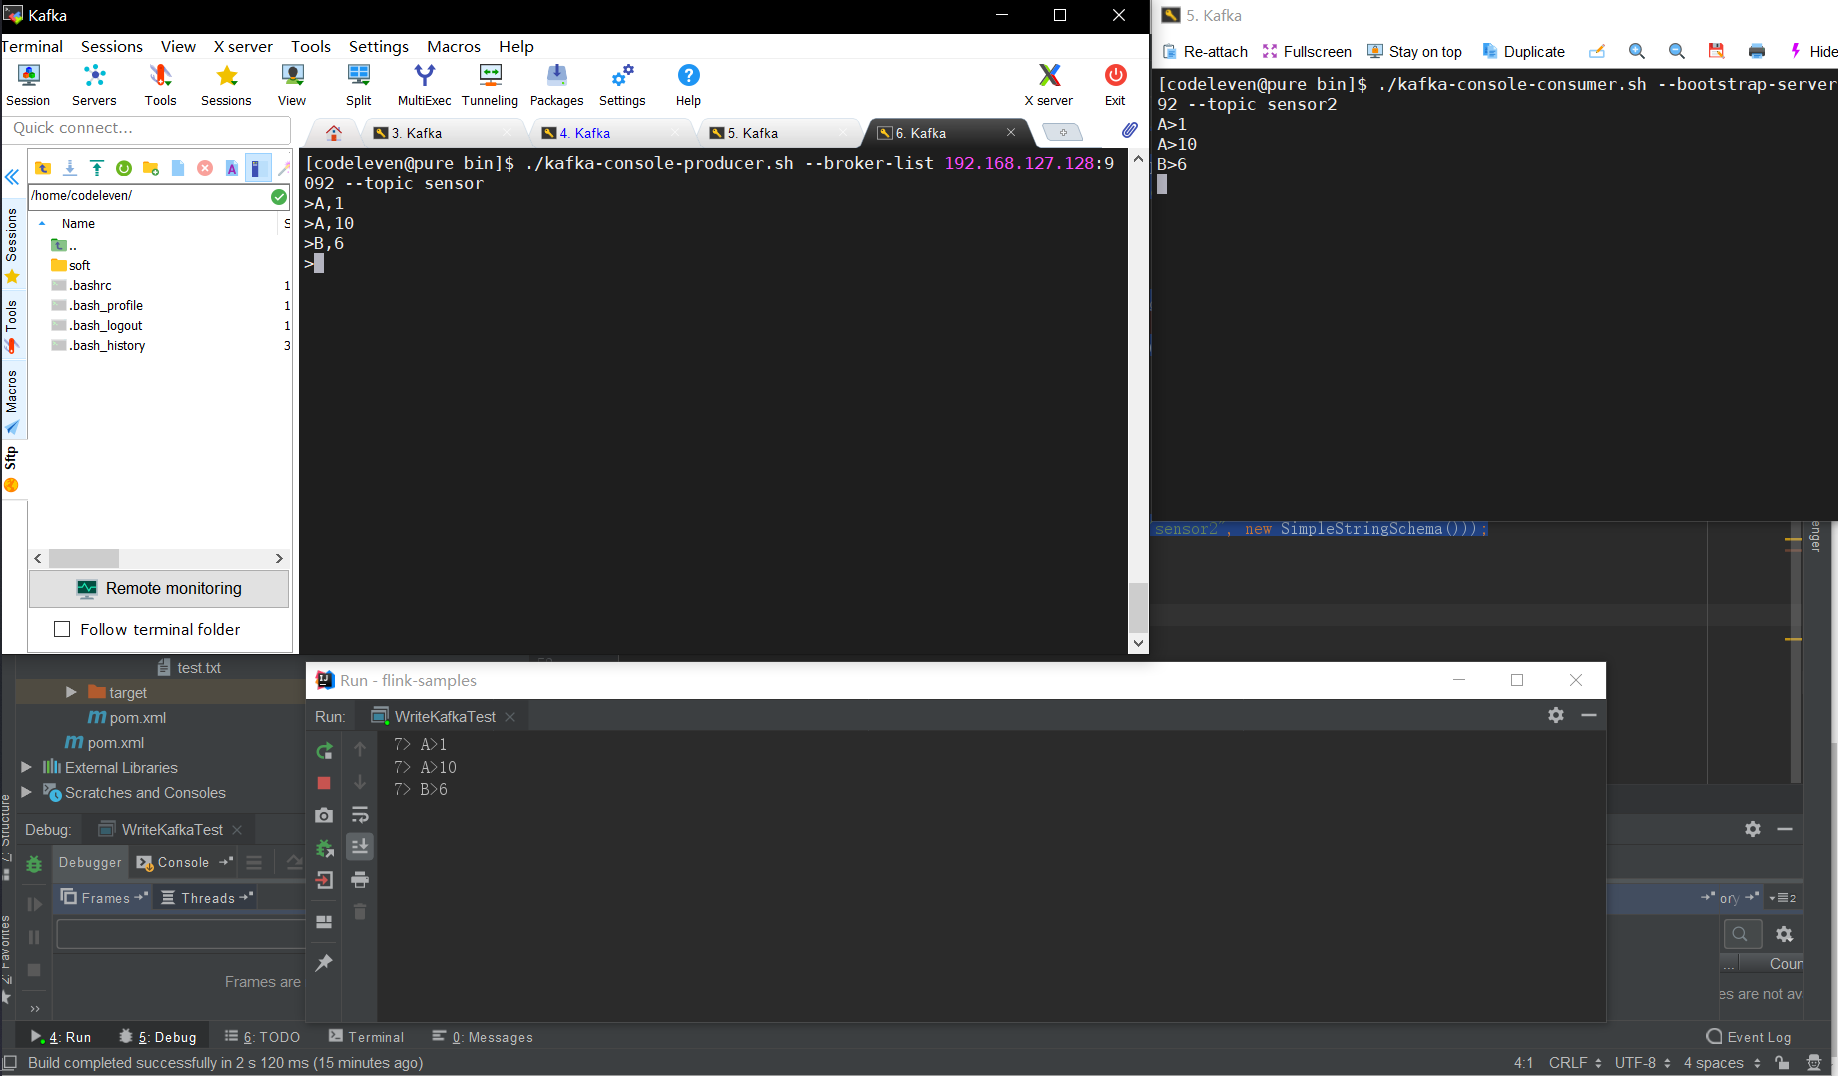
Task: Start the X server icon
Action: (1049, 85)
